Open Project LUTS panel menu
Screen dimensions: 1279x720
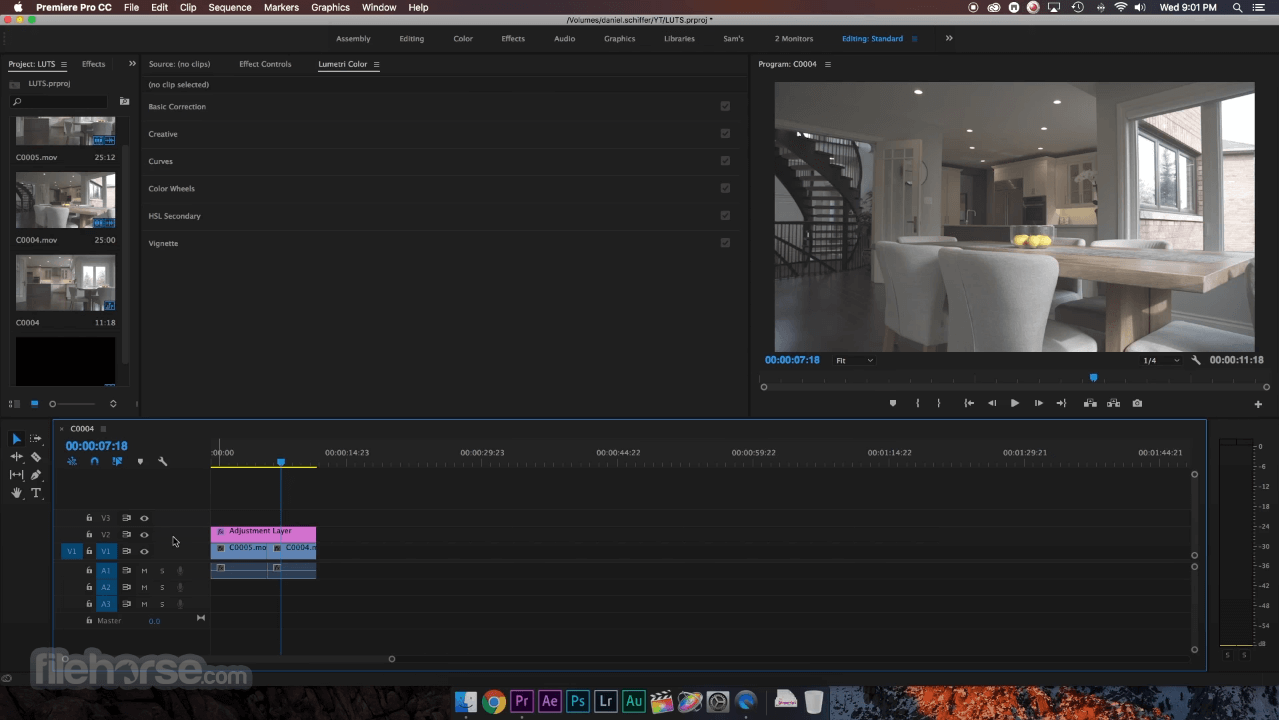tap(64, 64)
